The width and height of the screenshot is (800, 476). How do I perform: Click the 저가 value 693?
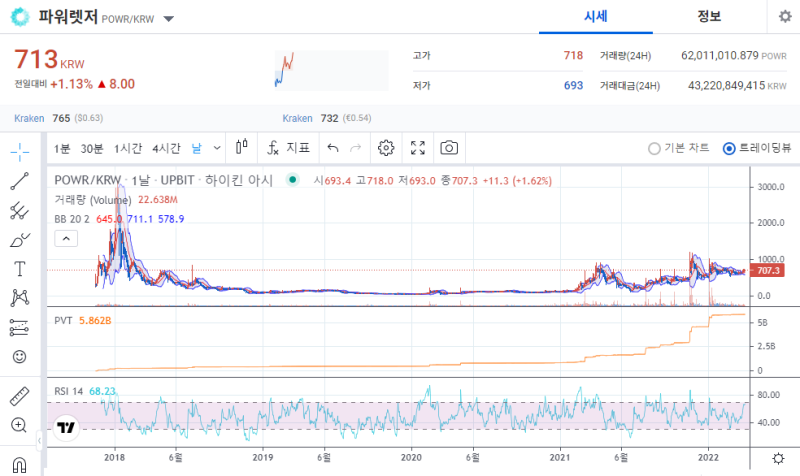click(x=573, y=85)
